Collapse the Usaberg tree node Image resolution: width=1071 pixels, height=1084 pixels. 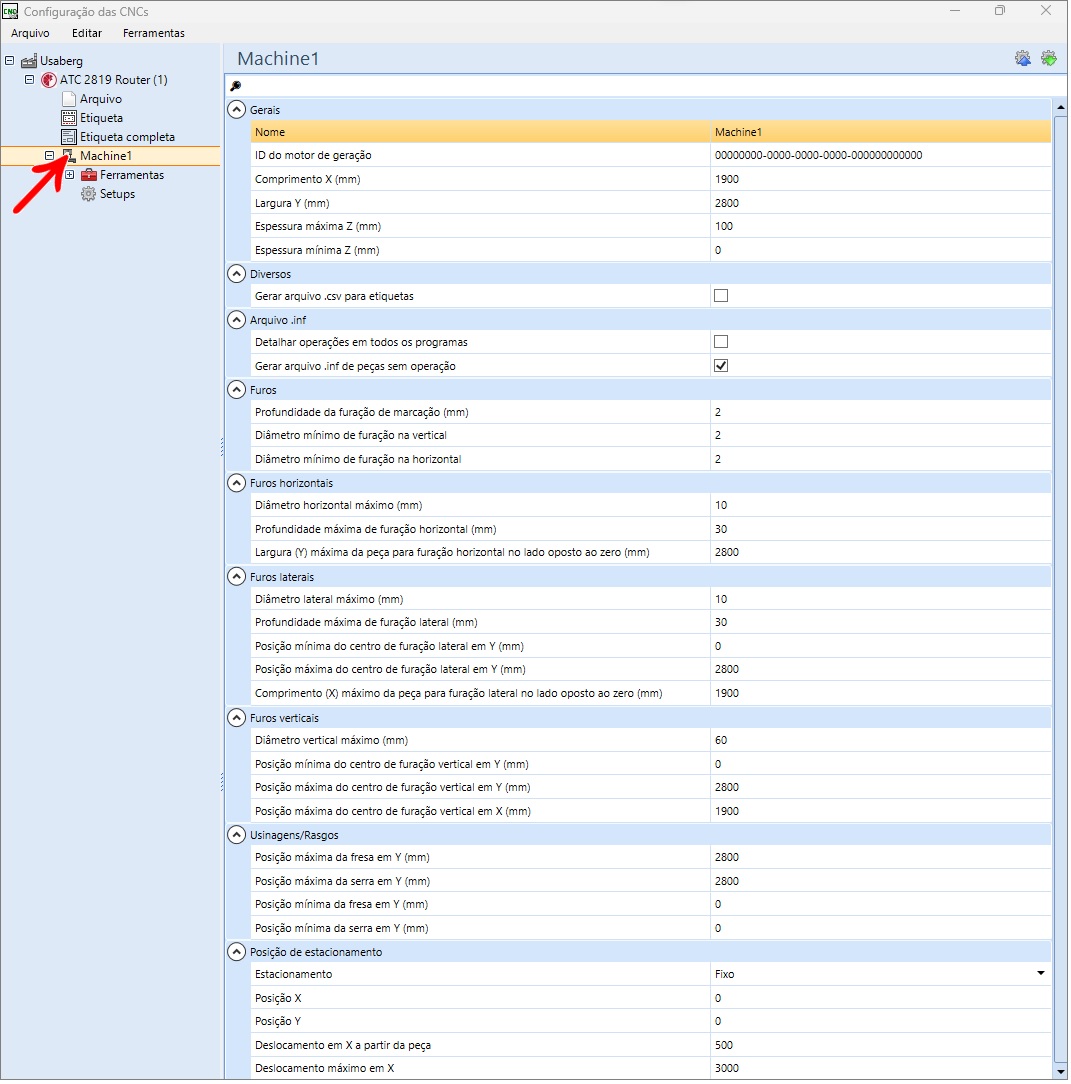pyautogui.click(x=10, y=61)
